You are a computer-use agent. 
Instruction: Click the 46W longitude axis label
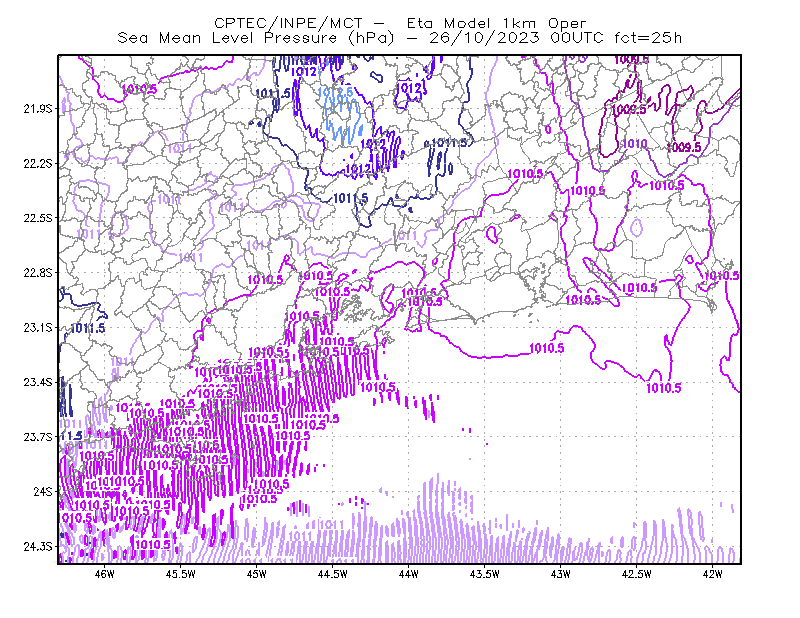click(x=105, y=574)
